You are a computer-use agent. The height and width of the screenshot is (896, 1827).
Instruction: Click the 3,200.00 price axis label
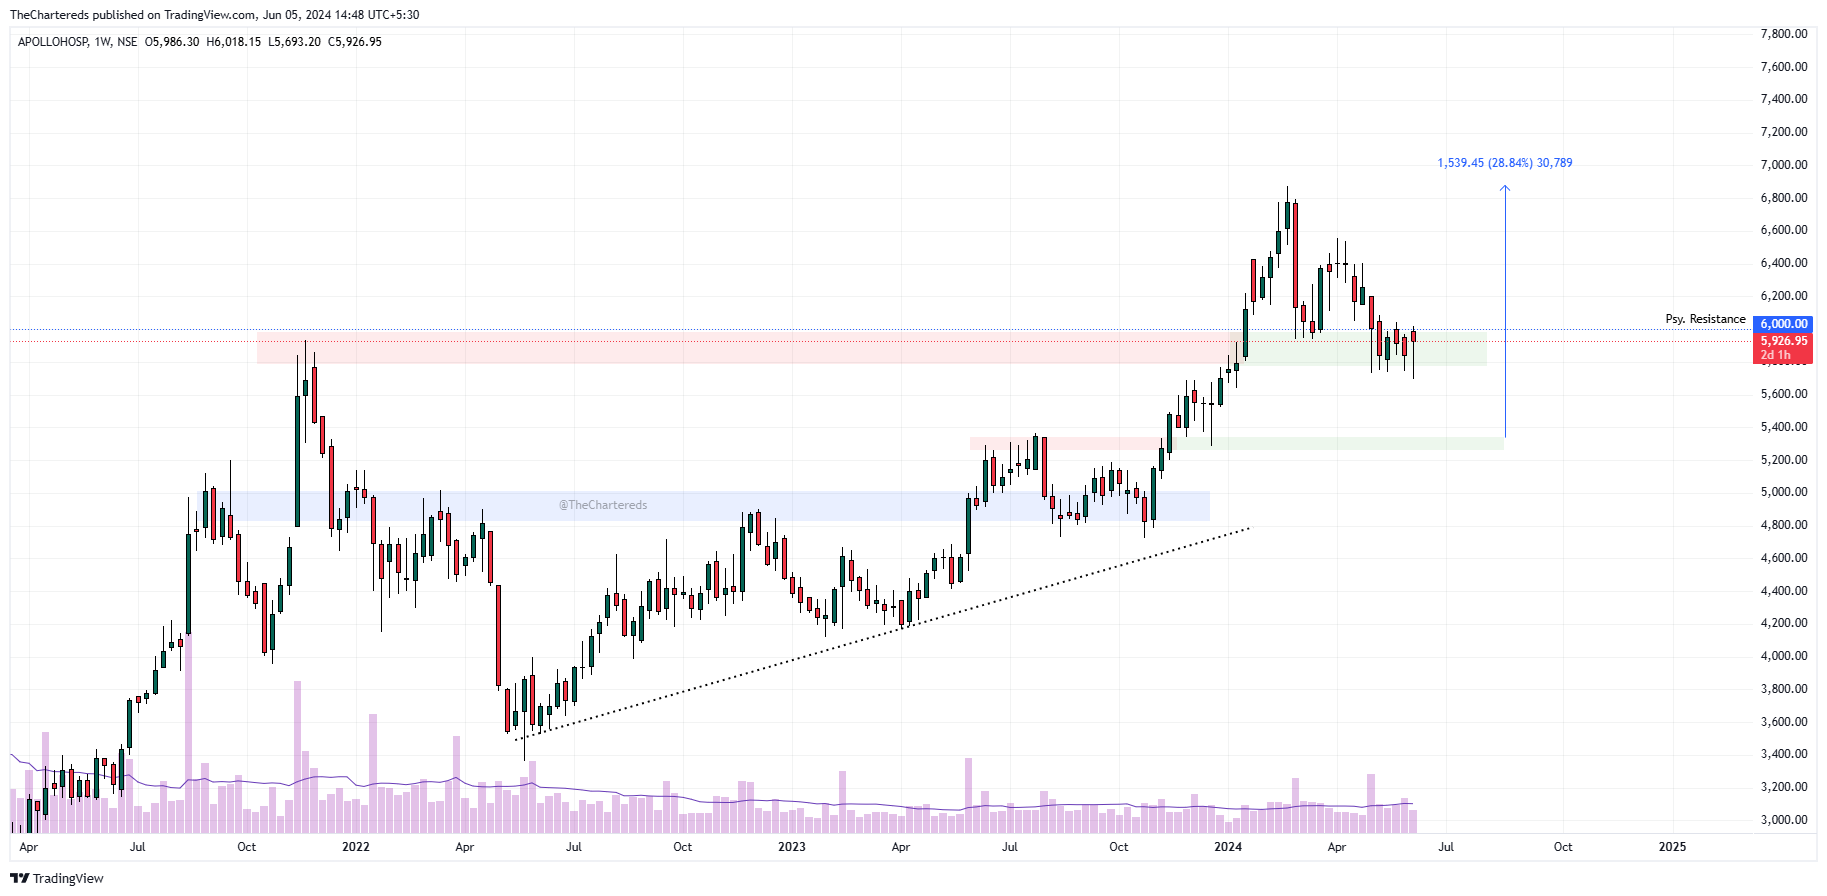coord(1784,787)
